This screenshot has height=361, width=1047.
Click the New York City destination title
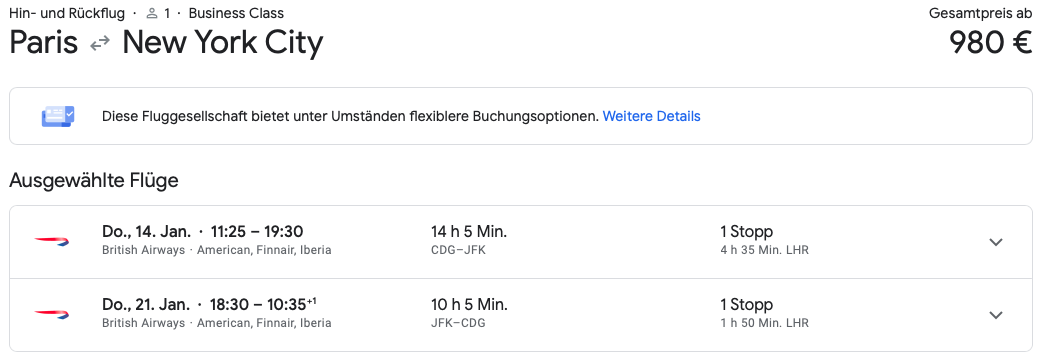pyautogui.click(x=223, y=44)
